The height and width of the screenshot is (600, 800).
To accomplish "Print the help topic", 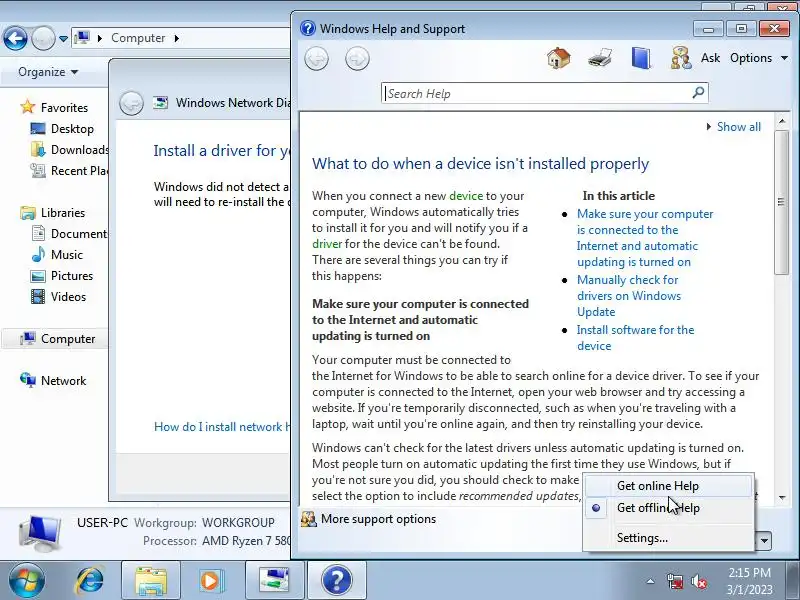I will click(x=599, y=58).
